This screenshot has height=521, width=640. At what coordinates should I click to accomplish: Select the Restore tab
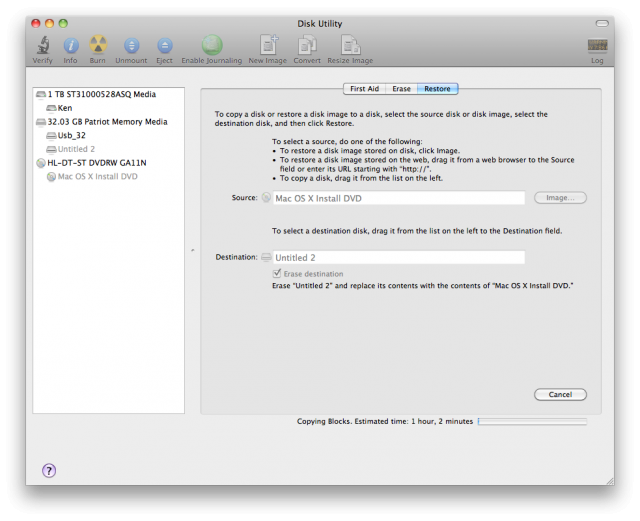point(437,89)
